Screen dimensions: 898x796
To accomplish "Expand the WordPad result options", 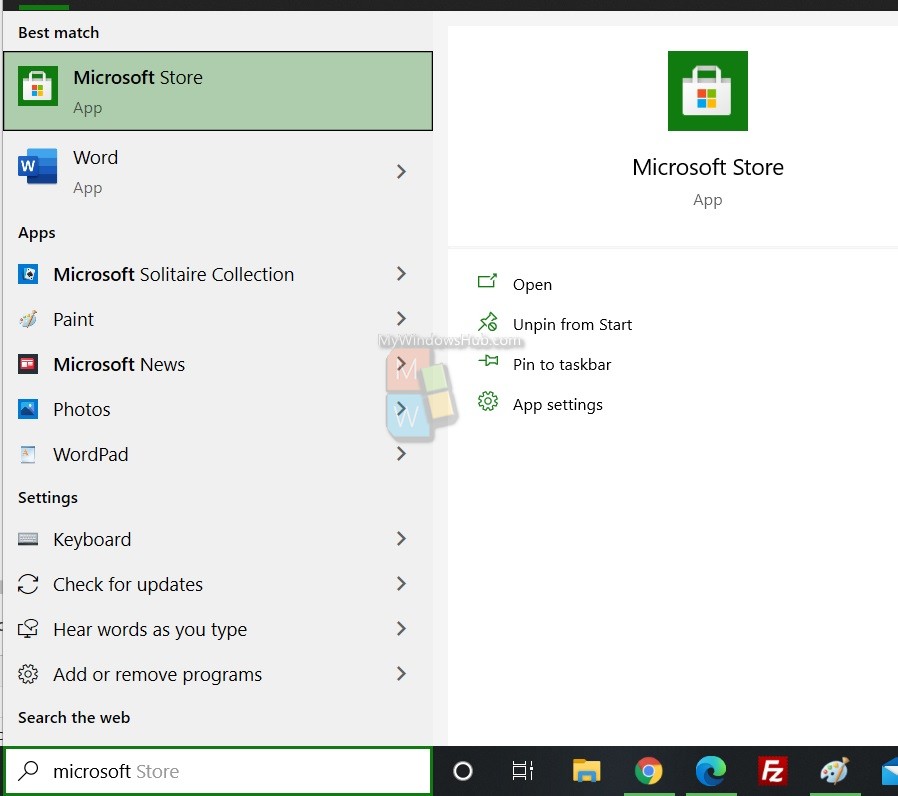I will click(x=401, y=454).
